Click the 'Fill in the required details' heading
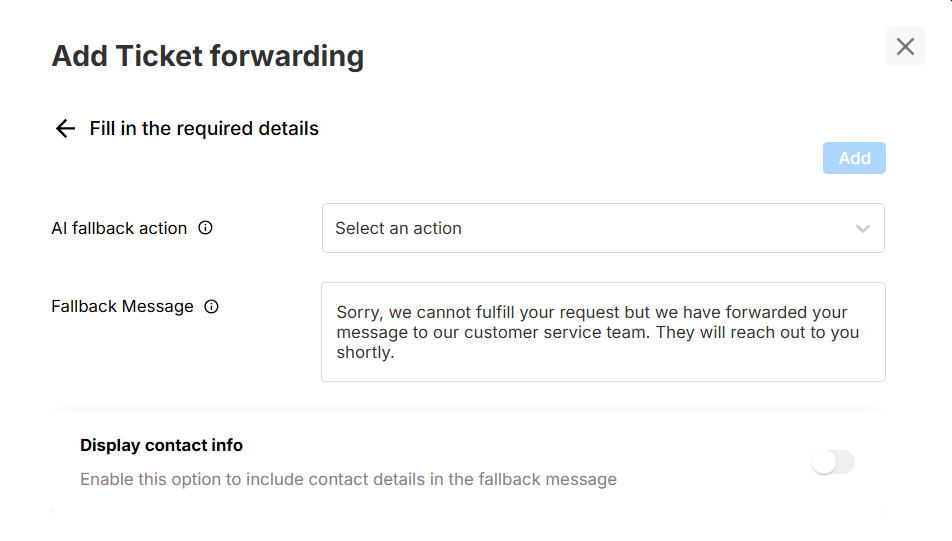The width and height of the screenshot is (952, 541). coord(204,128)
